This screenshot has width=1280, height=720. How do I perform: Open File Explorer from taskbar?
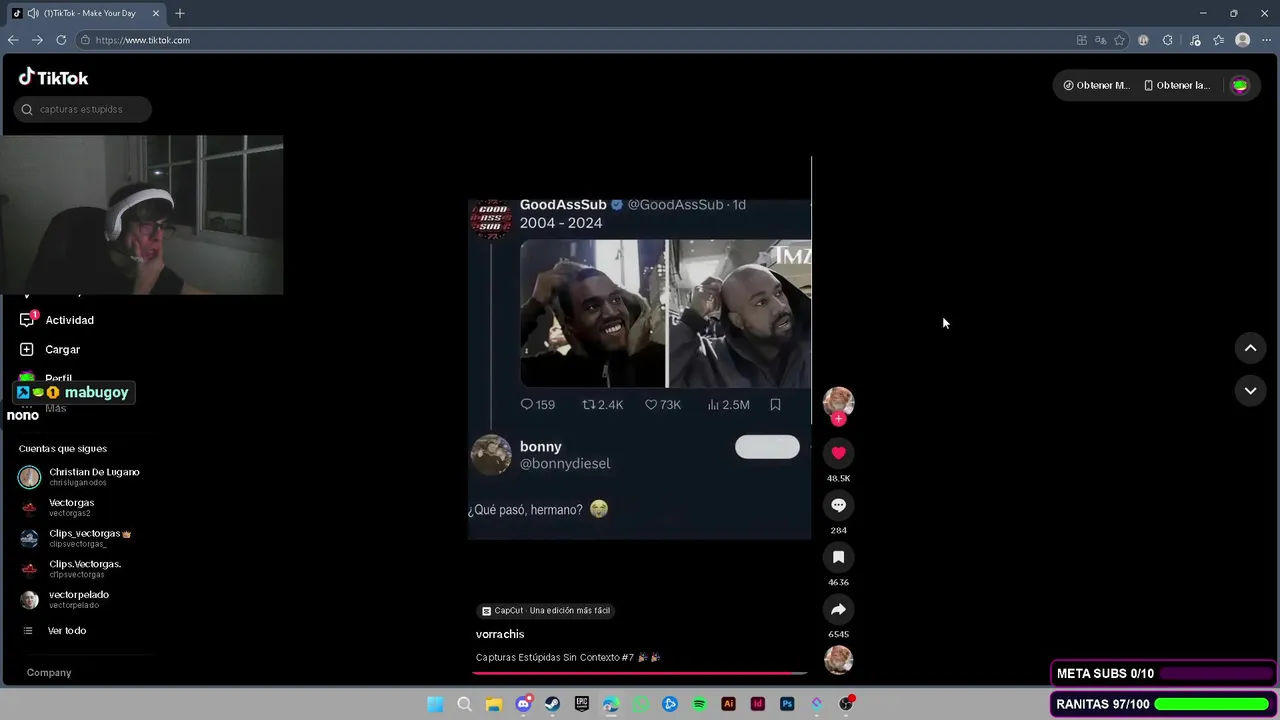493,704
